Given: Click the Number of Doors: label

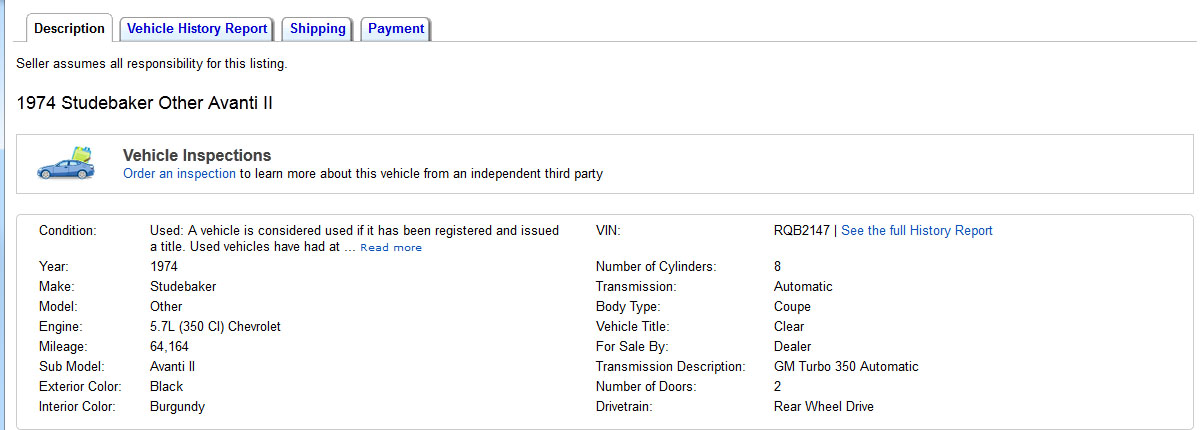Looking at the screenshot, I should tap(648, 386).
